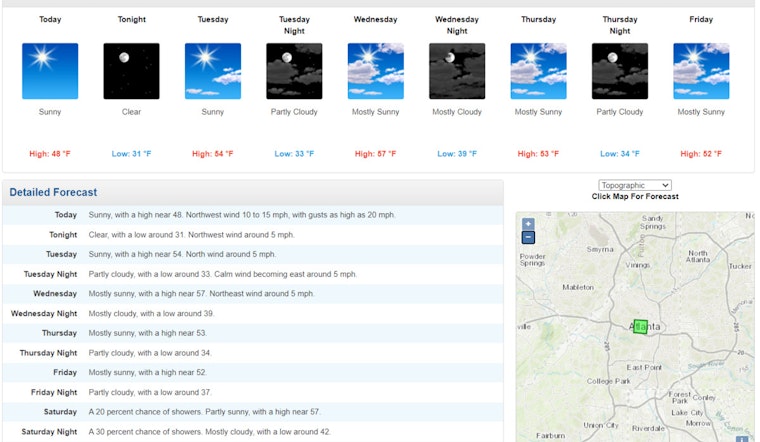
Task: Zoom in on the forecast map
Action: pos(528,224)
